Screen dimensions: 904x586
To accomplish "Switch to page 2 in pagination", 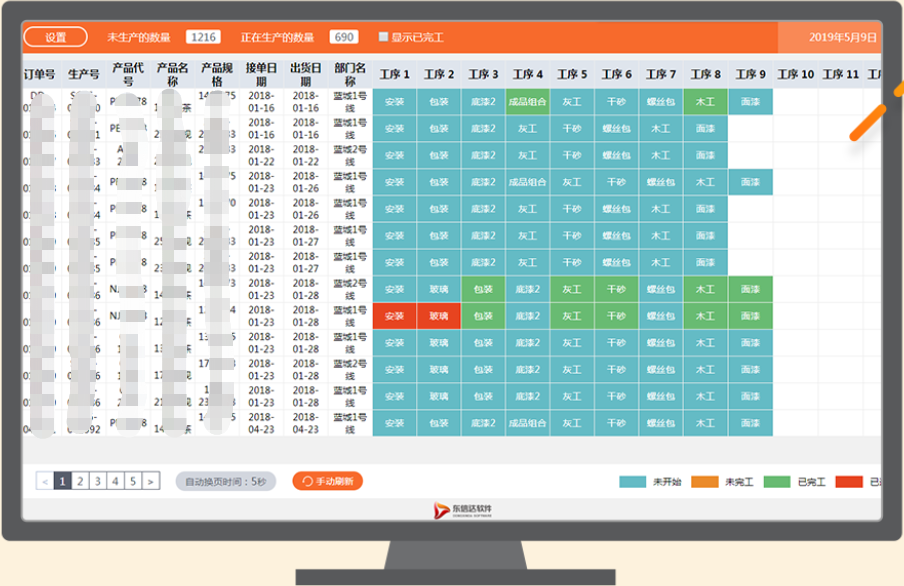I will (80, 482).
